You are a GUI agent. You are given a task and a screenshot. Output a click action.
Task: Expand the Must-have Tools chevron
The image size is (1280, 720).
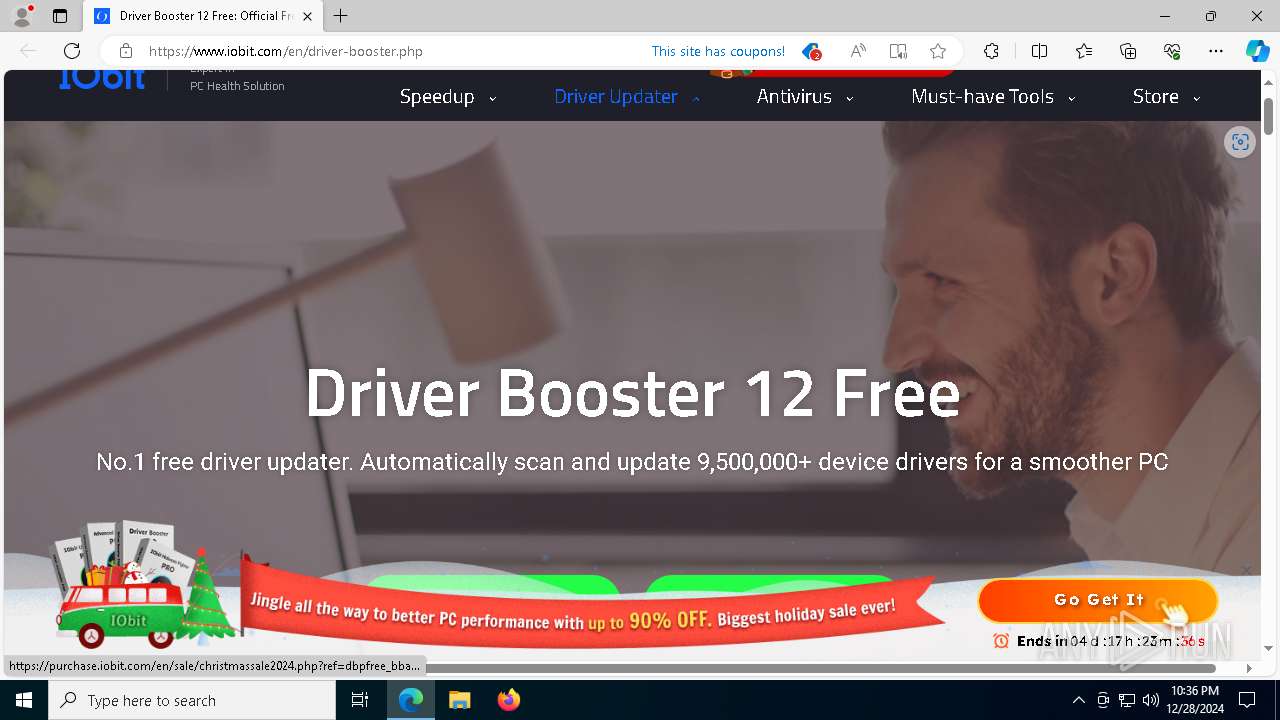click(1071, 98)
